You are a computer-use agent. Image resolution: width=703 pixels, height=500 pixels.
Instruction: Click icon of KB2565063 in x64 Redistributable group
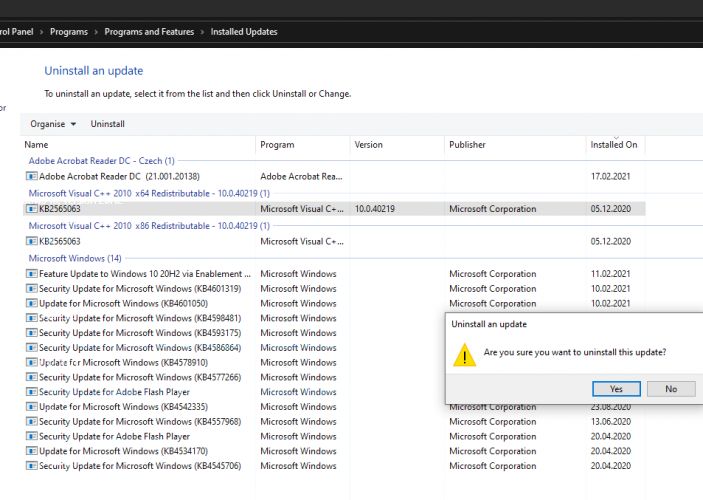pos(31,209)
